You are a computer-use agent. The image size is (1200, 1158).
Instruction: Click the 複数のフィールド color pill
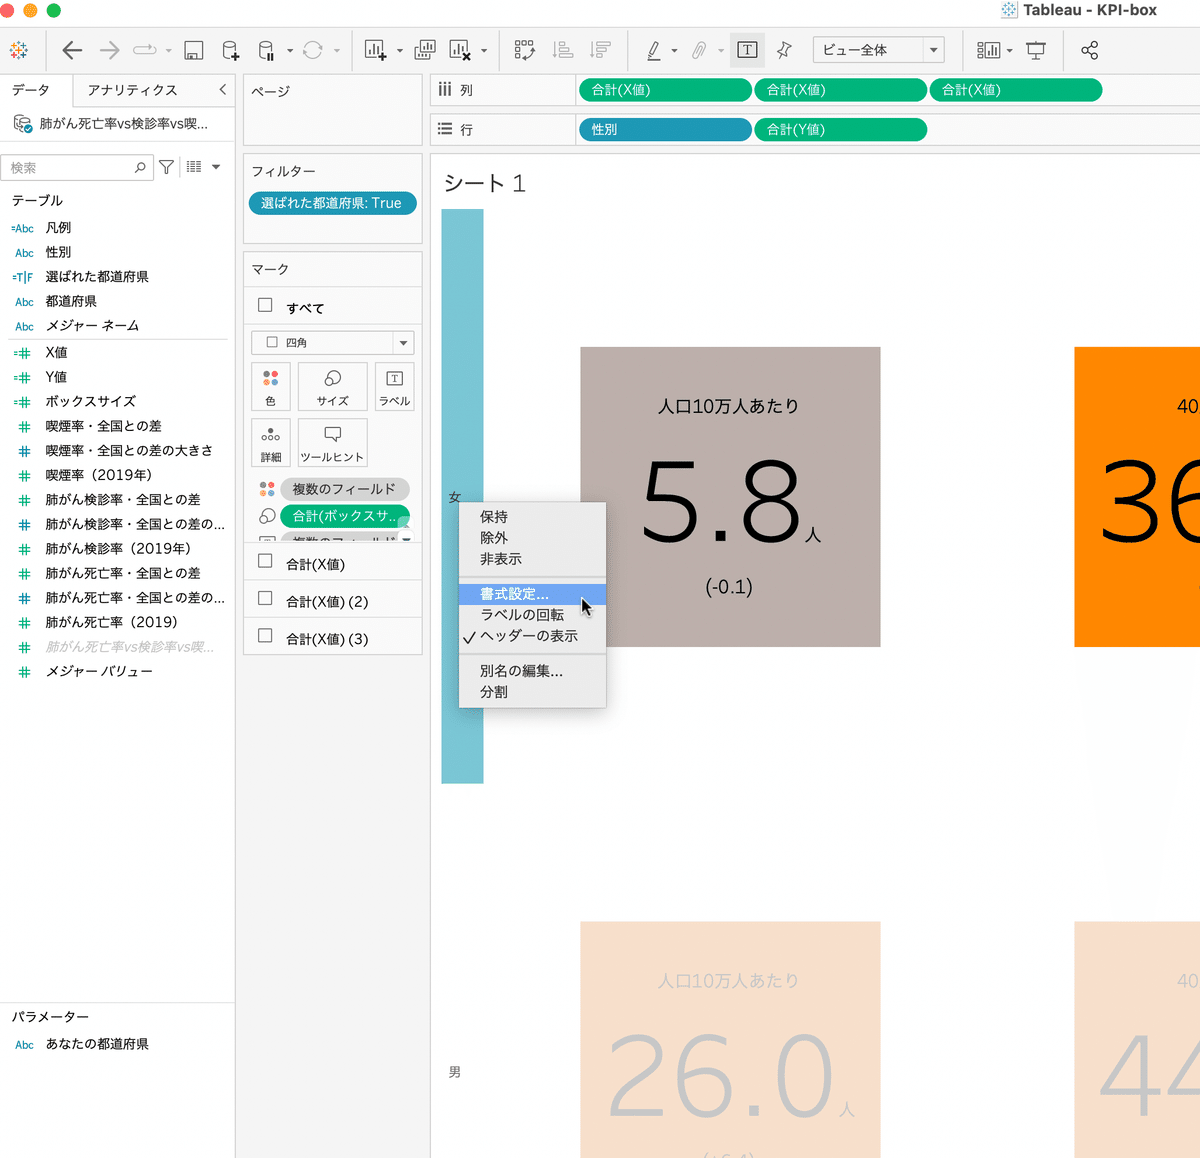pos(344,489)
